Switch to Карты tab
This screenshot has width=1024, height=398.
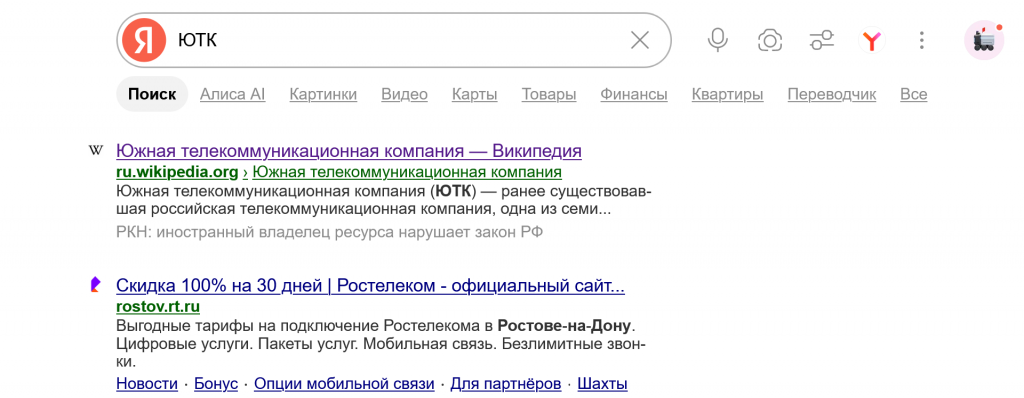475,95
